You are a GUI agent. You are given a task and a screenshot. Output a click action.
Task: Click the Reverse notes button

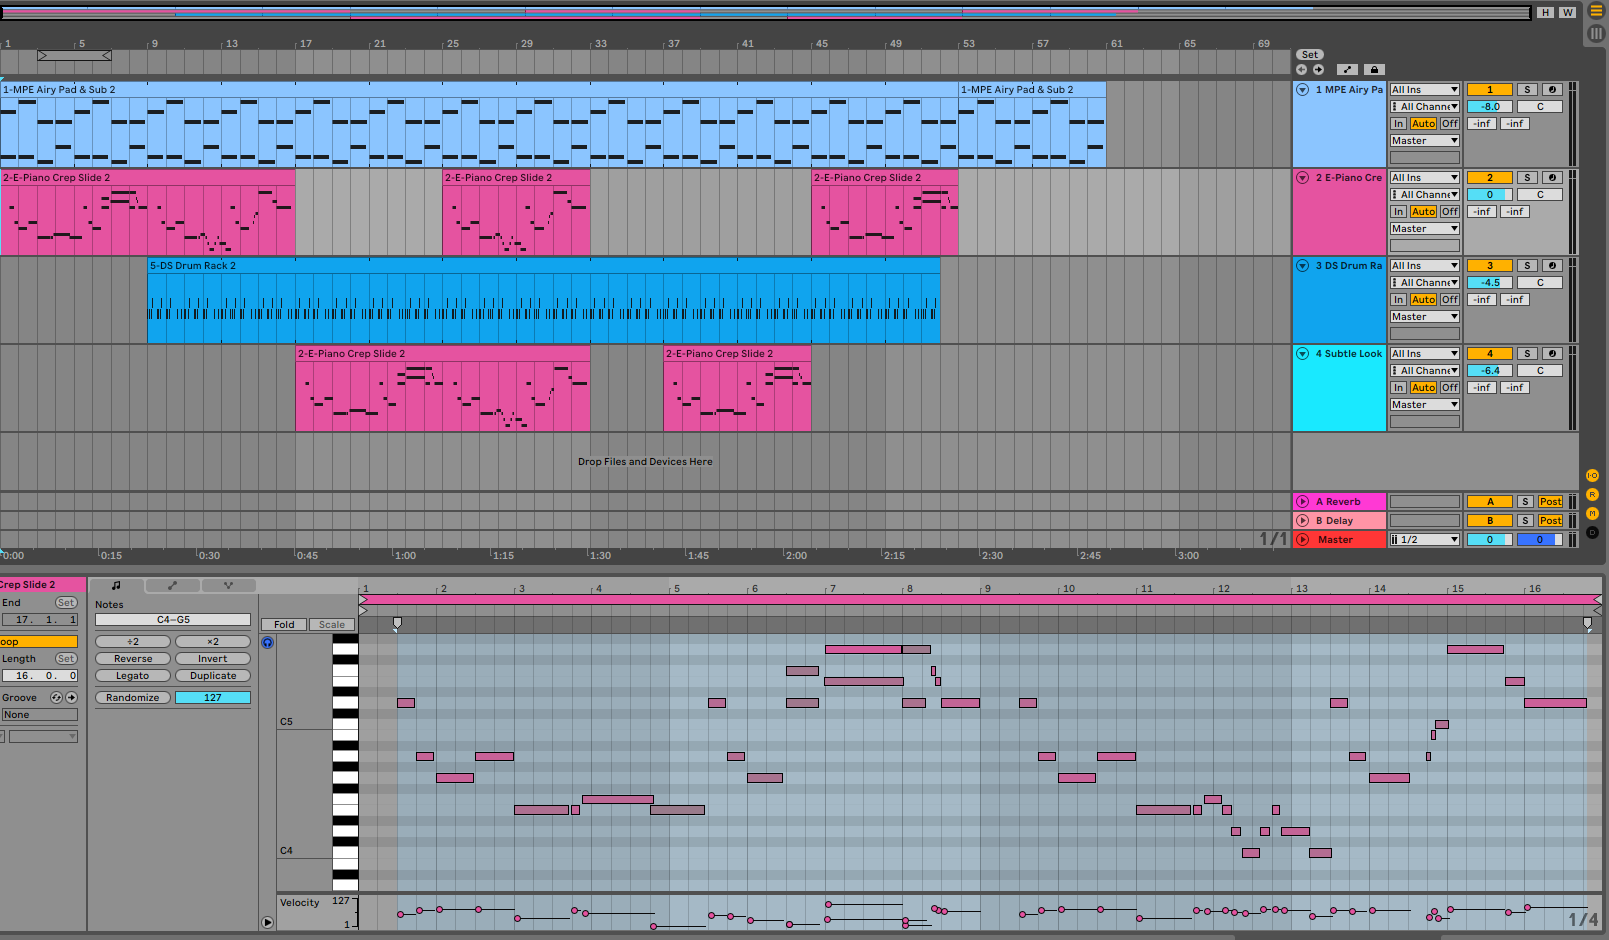point(133,659)
